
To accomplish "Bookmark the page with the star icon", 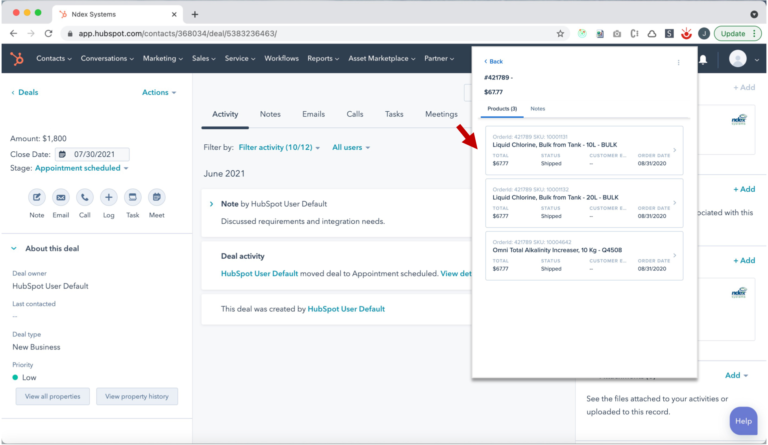I will point(560,34).
